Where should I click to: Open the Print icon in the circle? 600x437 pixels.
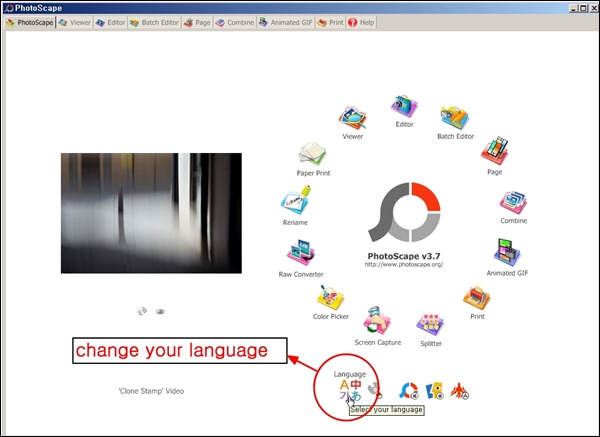tap(477, 298)
